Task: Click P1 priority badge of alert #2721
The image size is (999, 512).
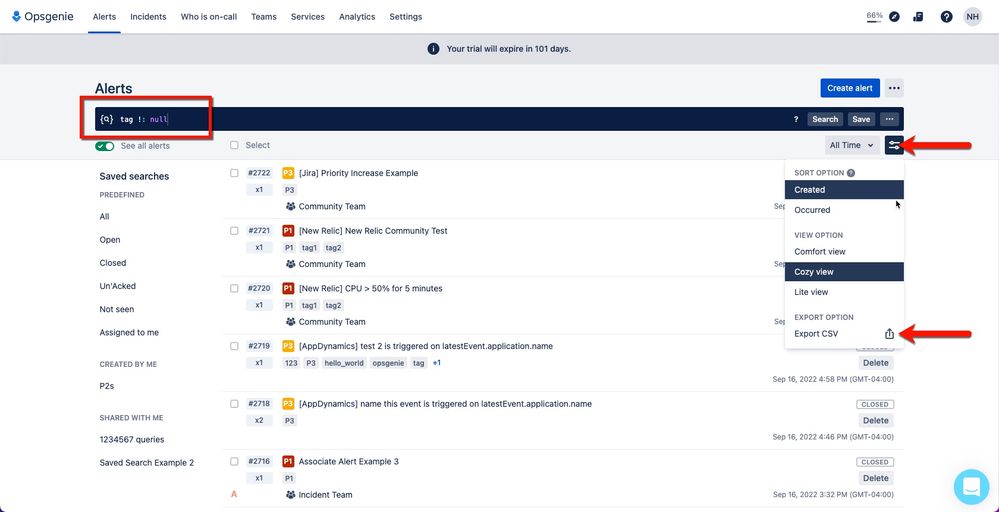Action: coord(288,231)
